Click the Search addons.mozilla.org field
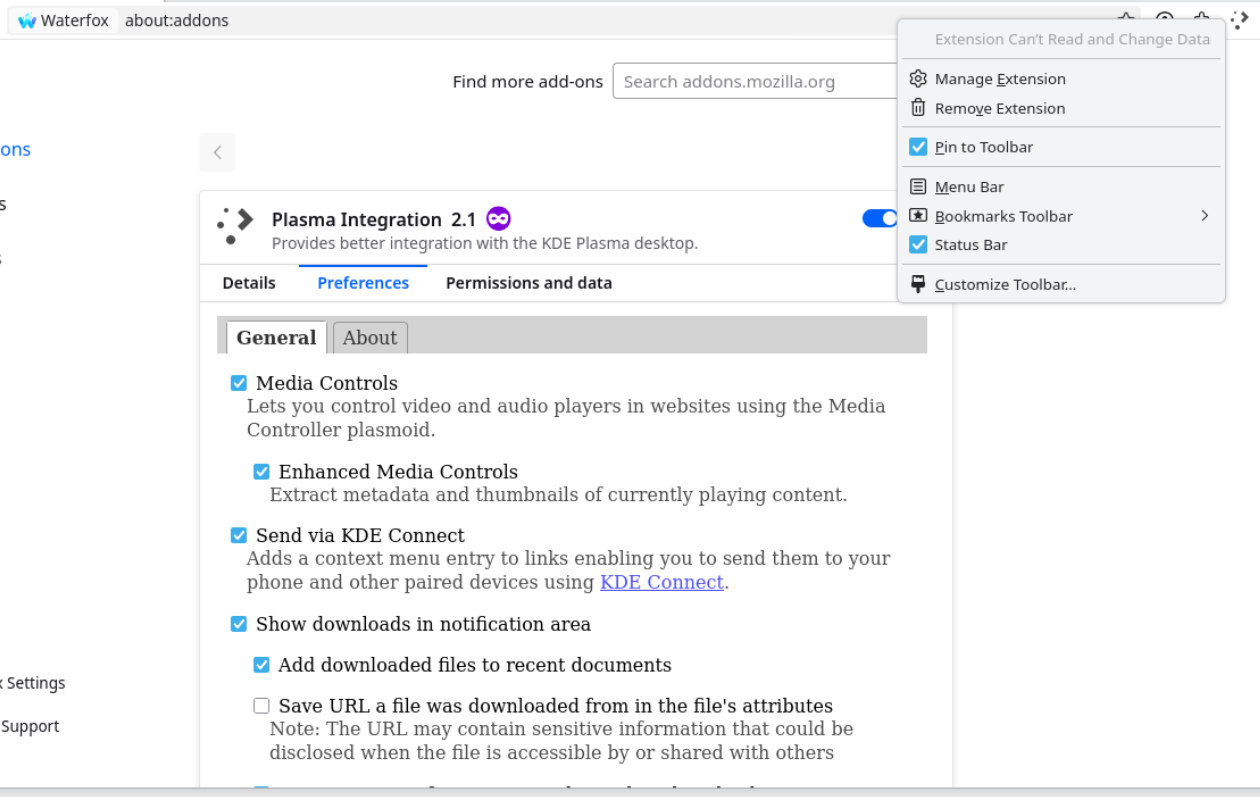This screenshot has height=797, width=1260. 756,82
